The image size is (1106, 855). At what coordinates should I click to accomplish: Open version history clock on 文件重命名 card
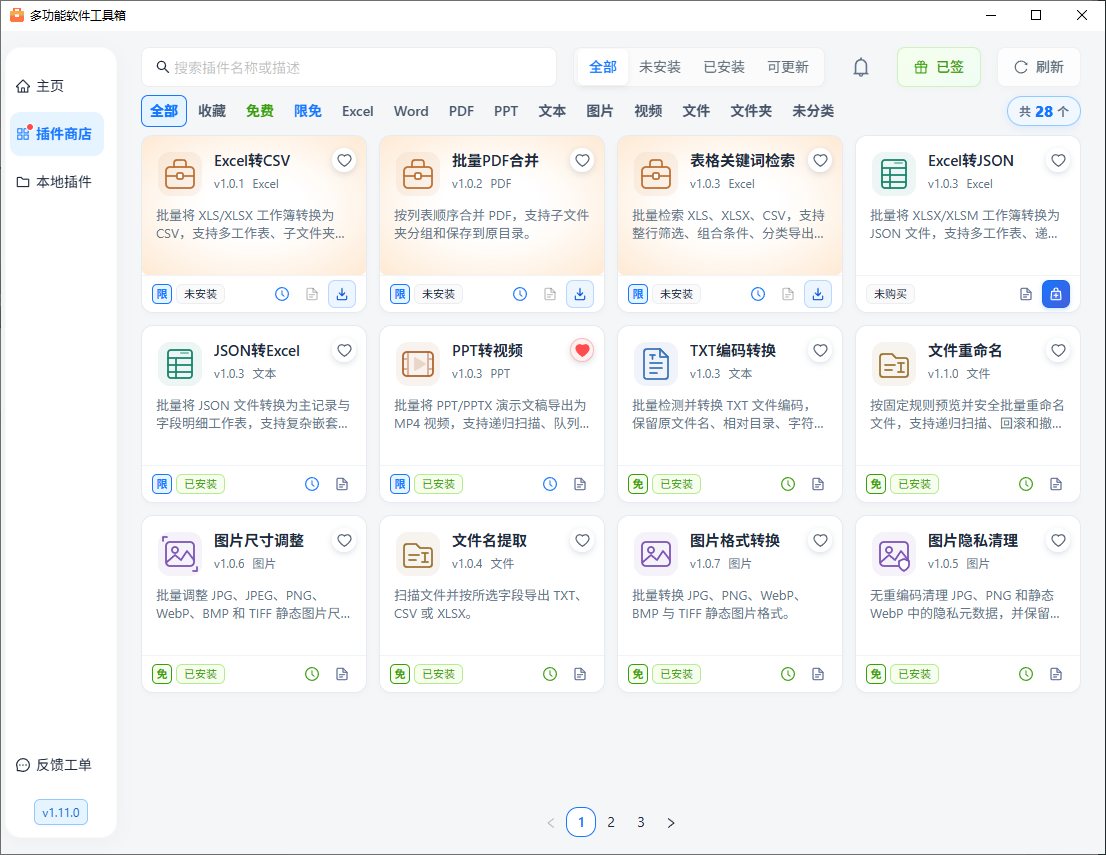click(x=1026, y=484)
